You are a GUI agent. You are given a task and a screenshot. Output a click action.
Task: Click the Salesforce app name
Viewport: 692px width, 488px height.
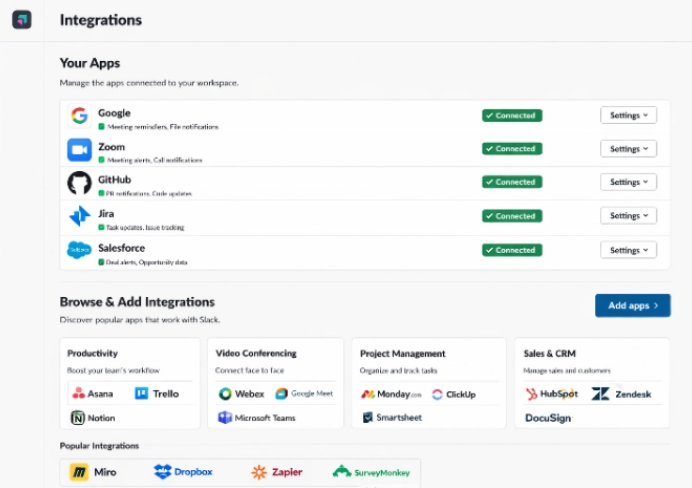pyautogui.click(x=121, y=248)
